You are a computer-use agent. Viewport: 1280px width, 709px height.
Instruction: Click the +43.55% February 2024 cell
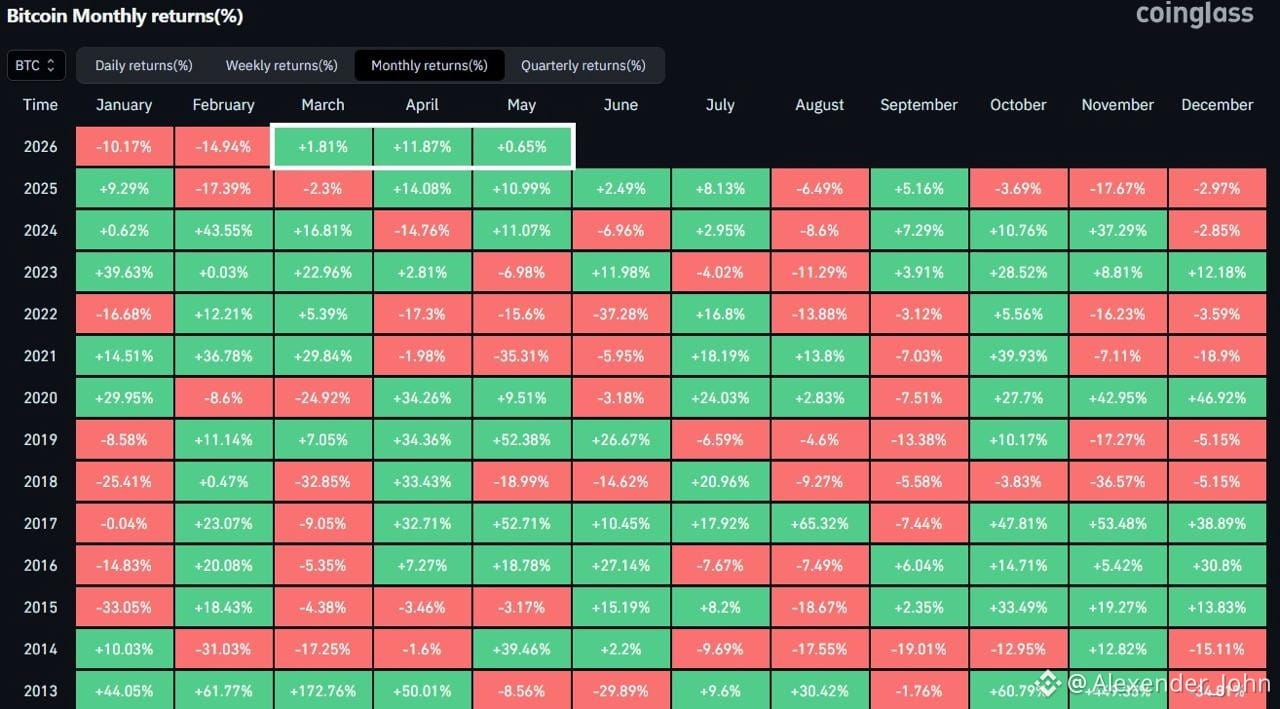223,231
